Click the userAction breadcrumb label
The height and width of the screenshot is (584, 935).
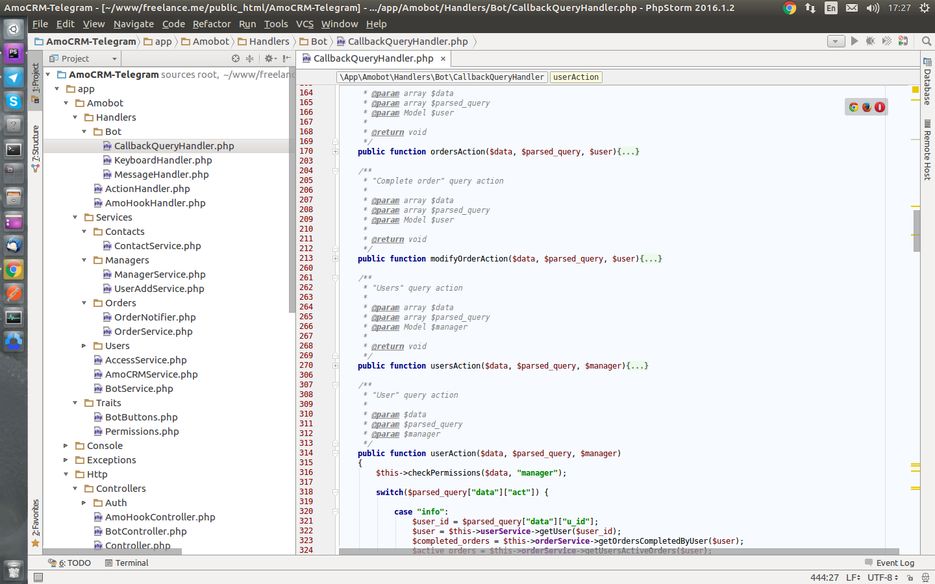(x=575, y=77)
